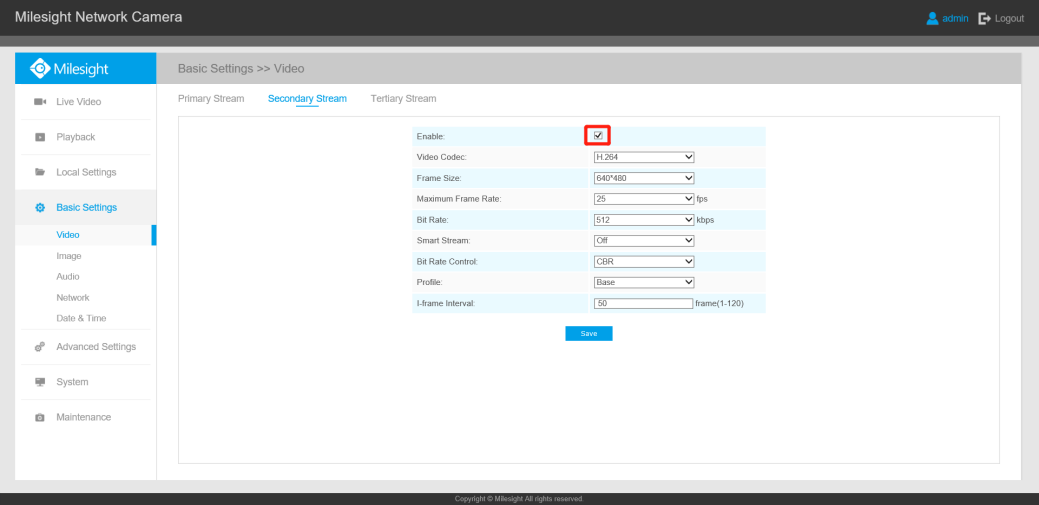
Task: Click the Basic Settings >> Video breadcrumb
Action: [x=241, y=68]
